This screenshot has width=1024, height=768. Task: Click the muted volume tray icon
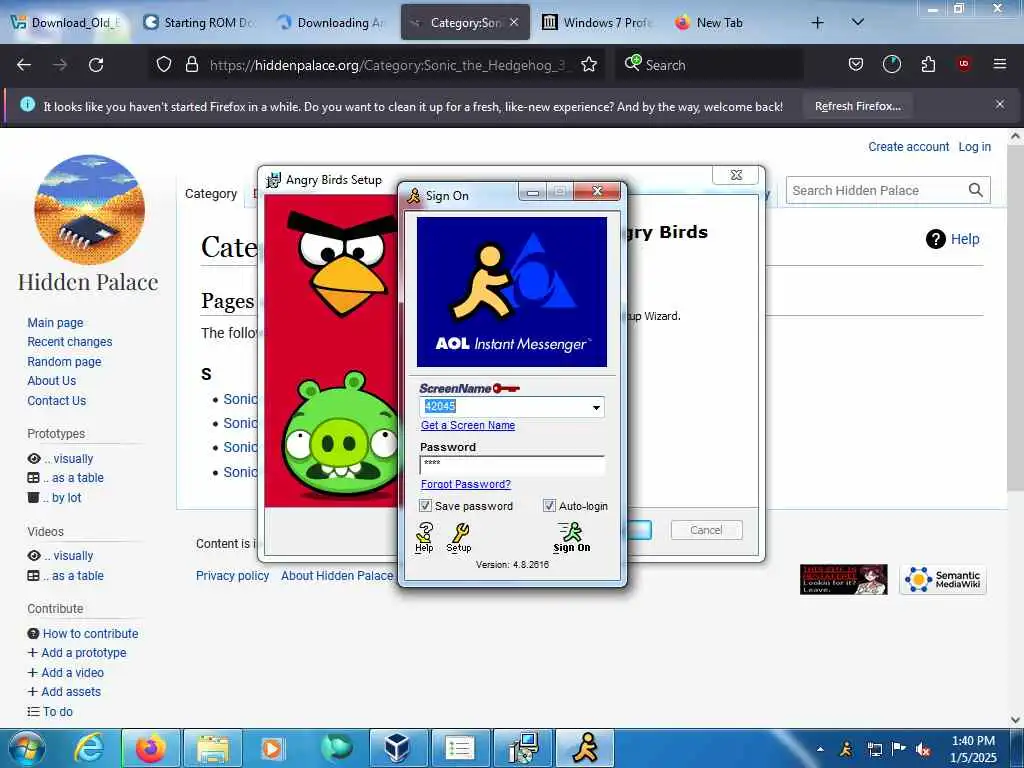tap(923, 749)
